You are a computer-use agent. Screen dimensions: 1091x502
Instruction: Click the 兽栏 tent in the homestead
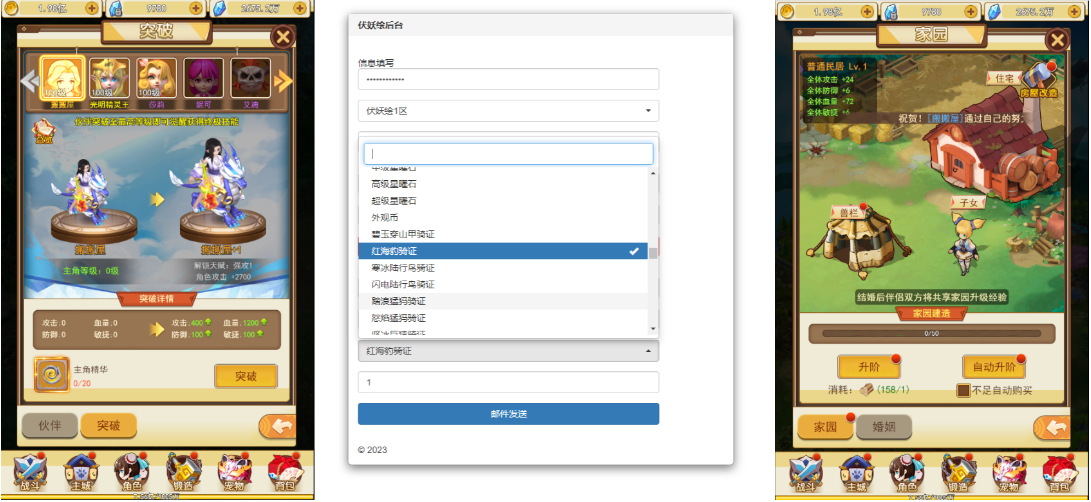[846, 247]
